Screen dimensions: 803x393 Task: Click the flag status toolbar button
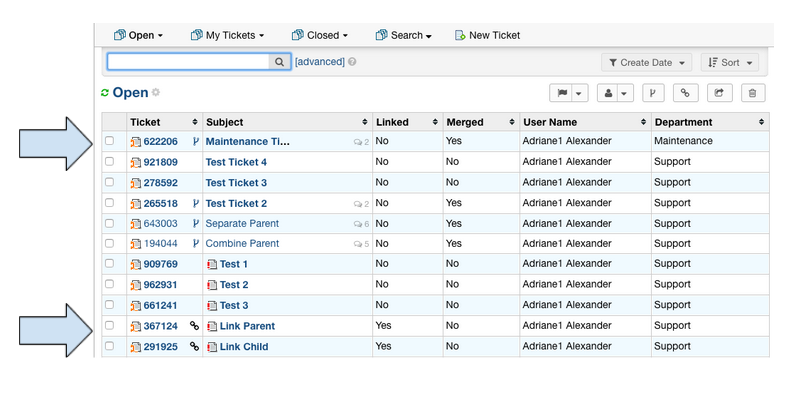(562, 93)
